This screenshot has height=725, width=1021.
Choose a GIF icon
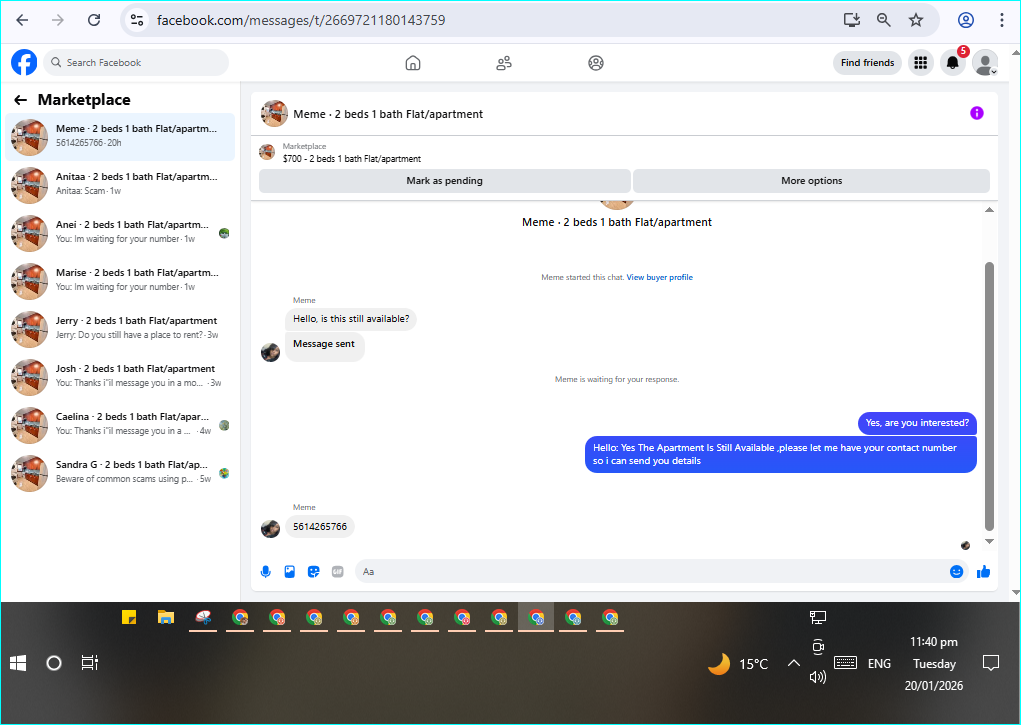337,571
